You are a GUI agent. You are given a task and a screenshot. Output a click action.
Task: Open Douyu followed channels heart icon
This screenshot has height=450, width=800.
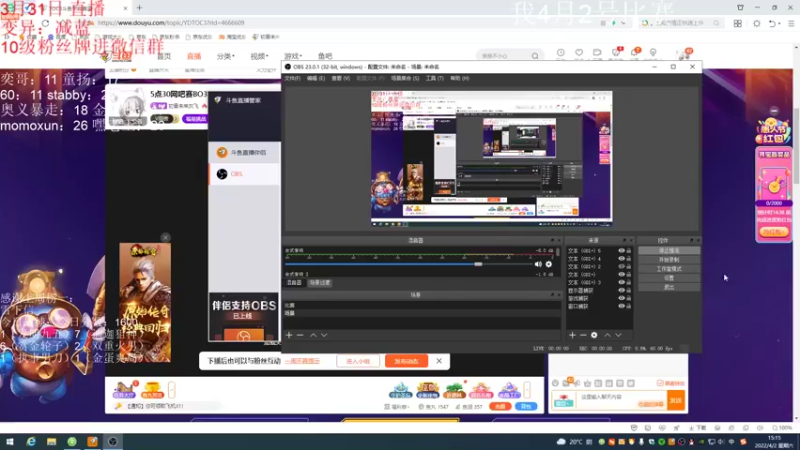(x=579, y=53)
